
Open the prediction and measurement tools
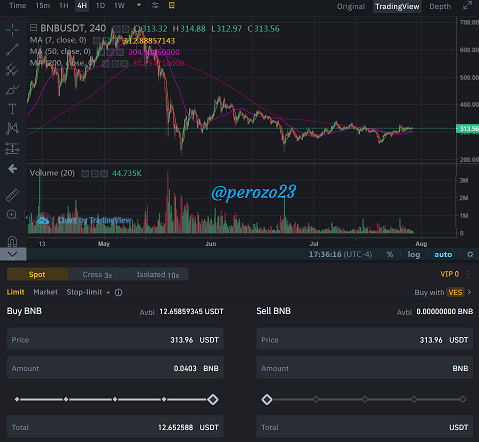[x=12, y=149]
